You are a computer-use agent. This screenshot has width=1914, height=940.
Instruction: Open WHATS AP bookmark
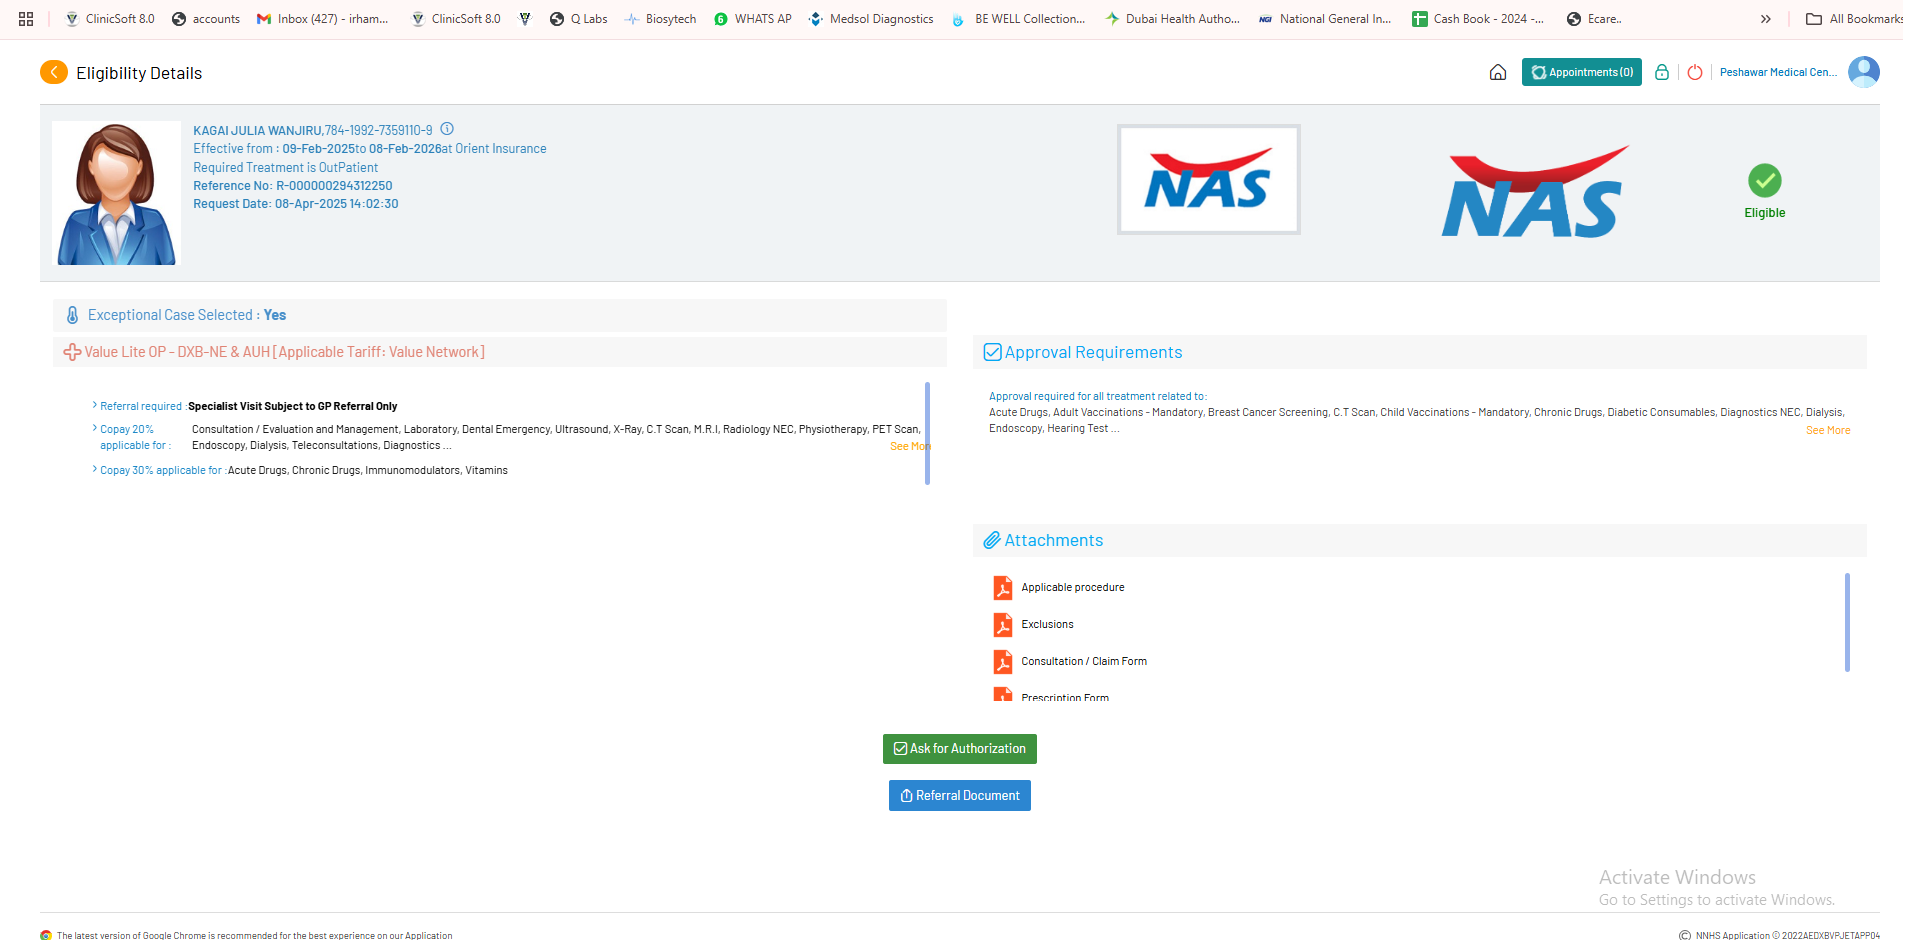753,19
